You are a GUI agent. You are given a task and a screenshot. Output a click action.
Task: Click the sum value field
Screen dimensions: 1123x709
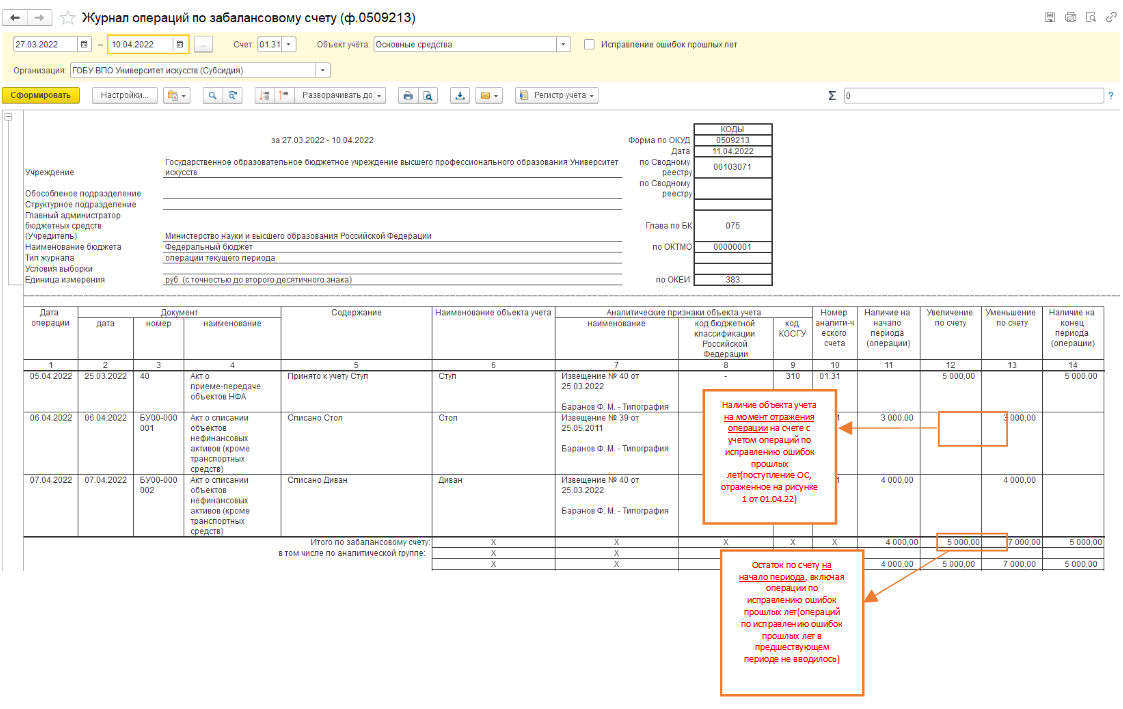[973, 95]
